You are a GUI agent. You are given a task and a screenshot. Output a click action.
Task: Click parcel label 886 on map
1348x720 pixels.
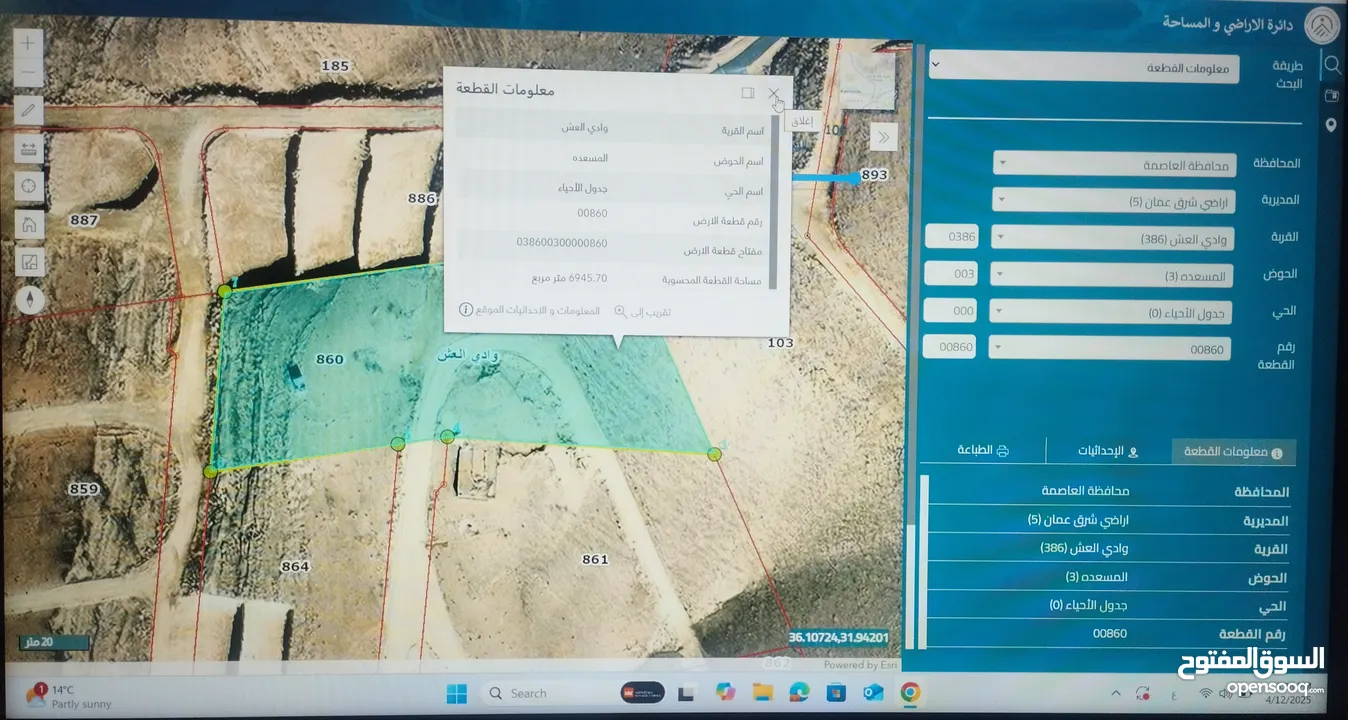coord(422,198)
